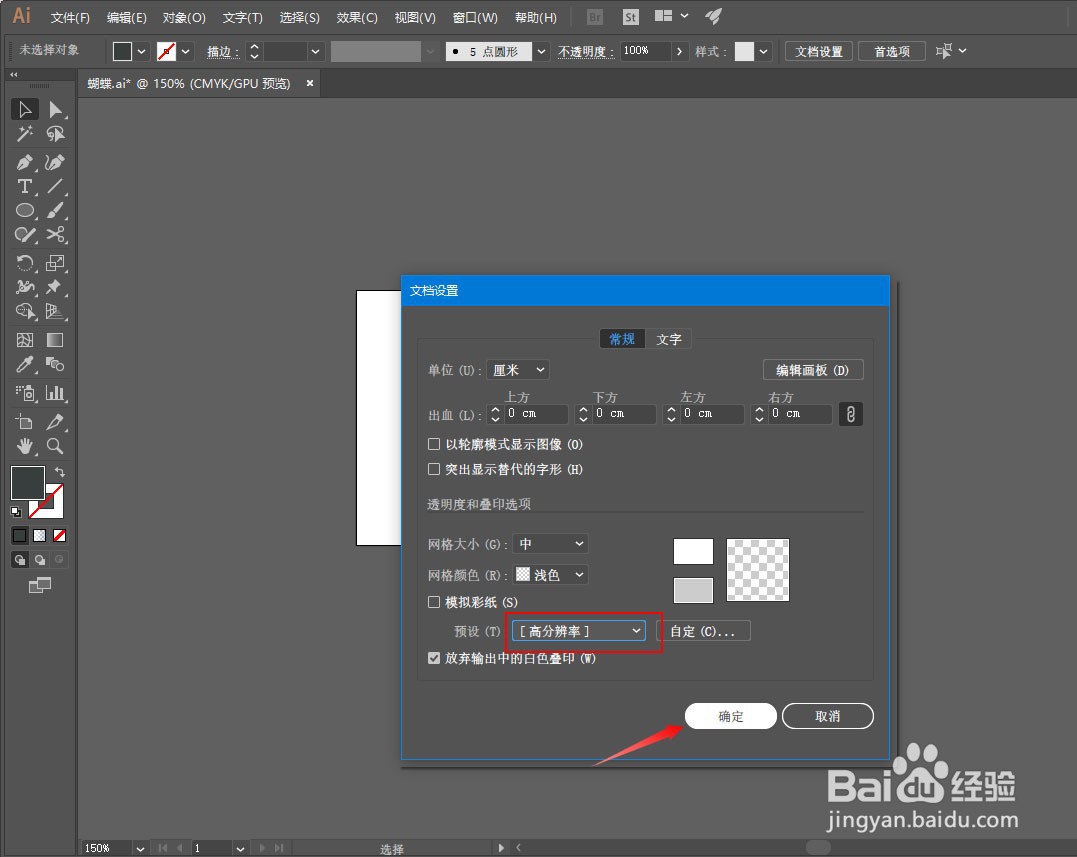Select the Scale tool

[x=55, y=263]
